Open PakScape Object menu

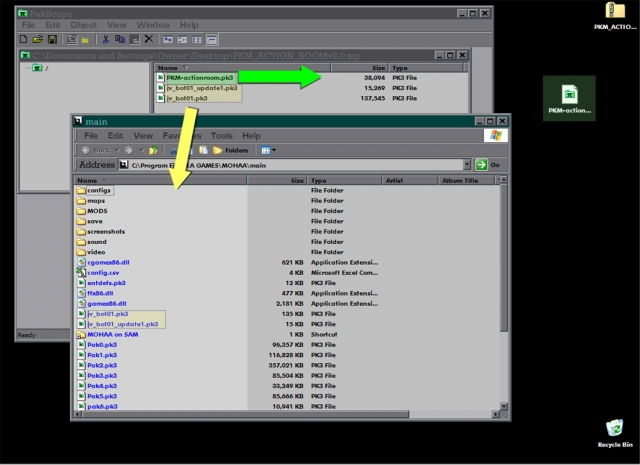click(84, 25)
